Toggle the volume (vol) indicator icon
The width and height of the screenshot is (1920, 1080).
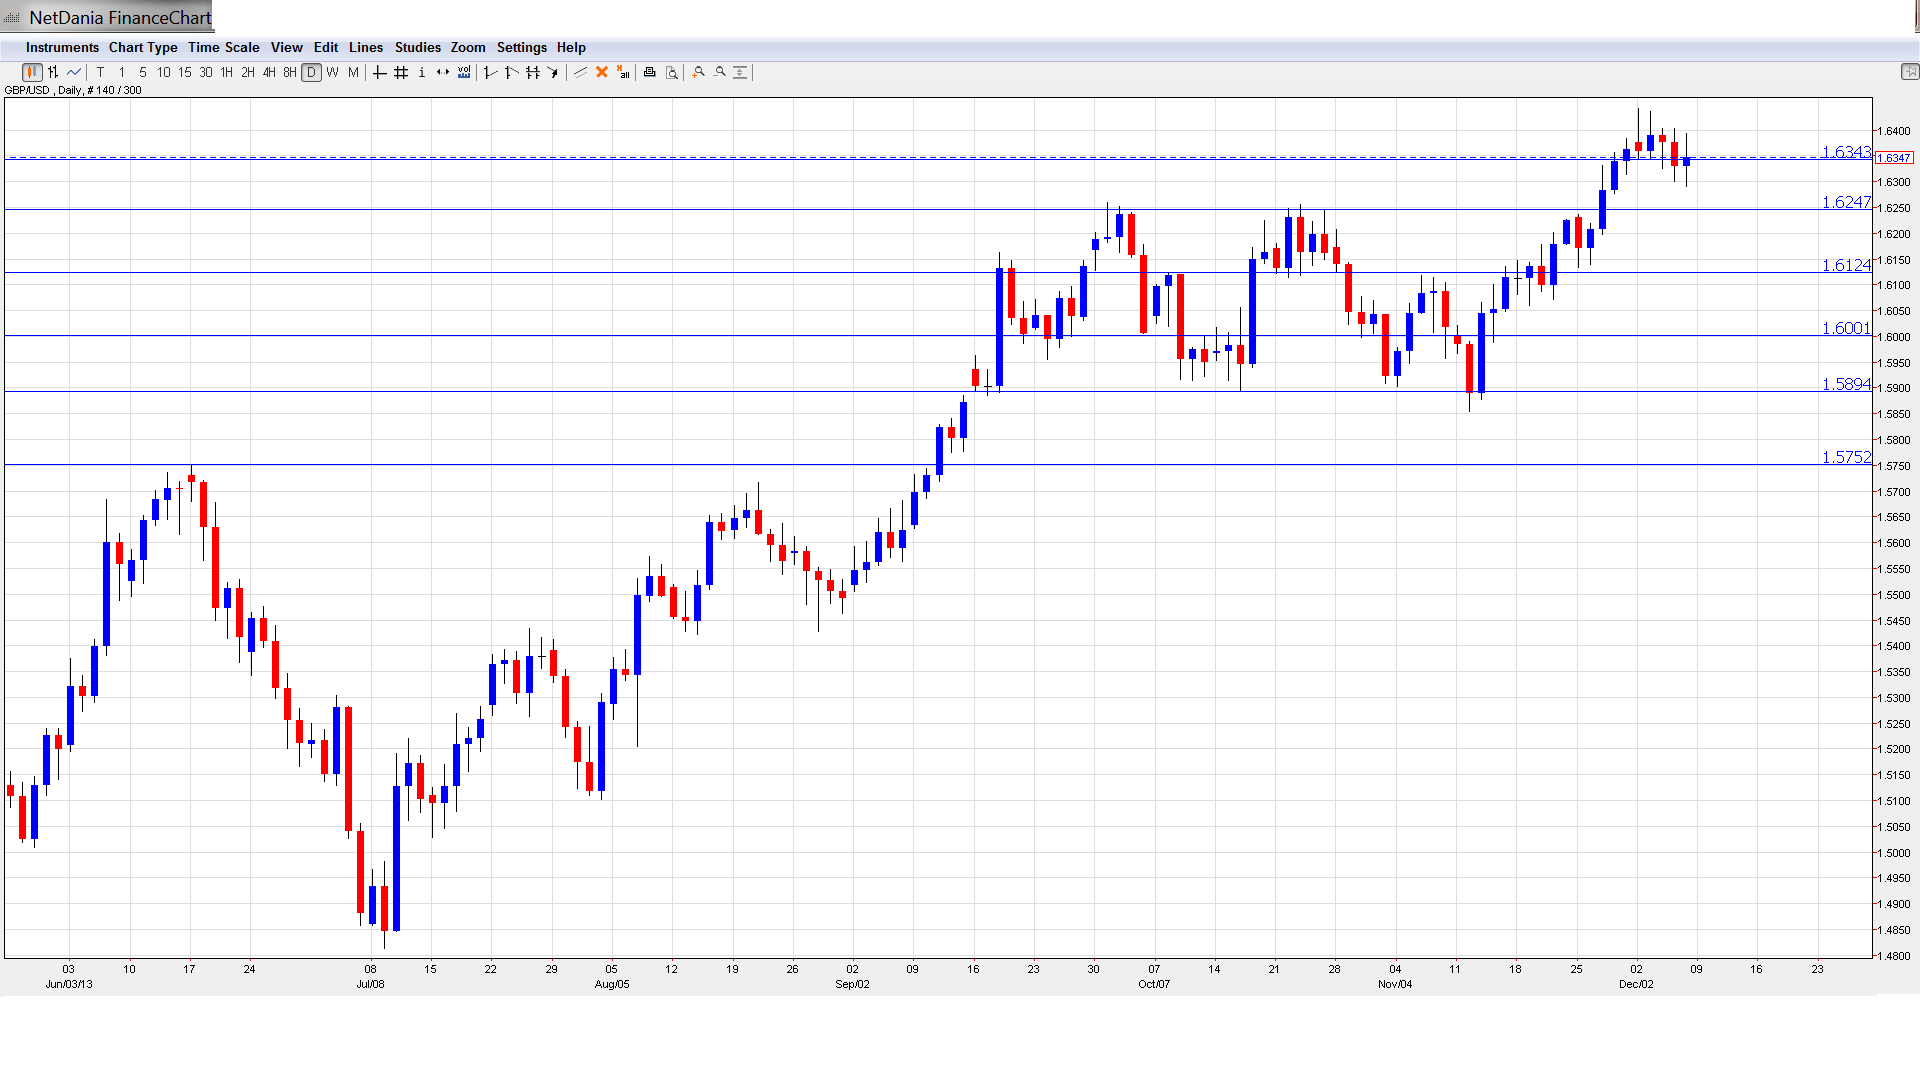(x=464, y=72)
